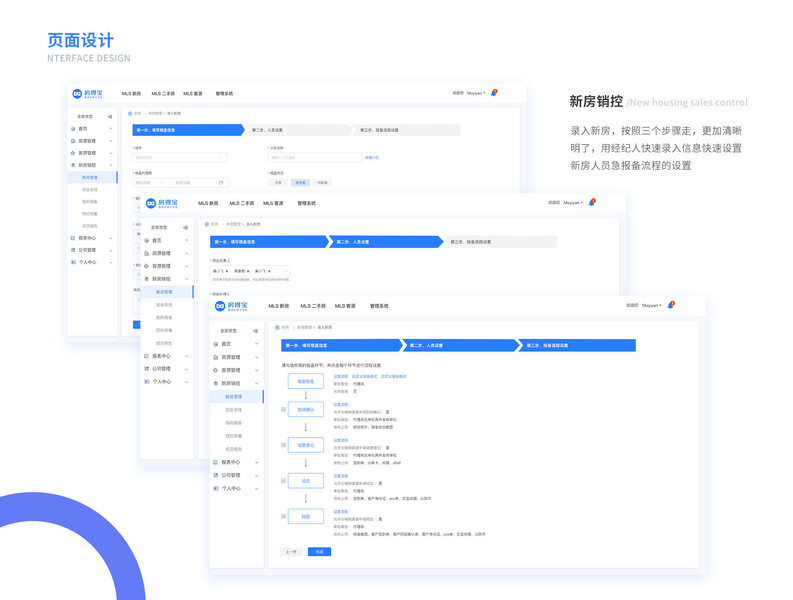The width and height of the screenshot is (793, 600).
Task: Click the date range field in the back window
Action: pyautogui.click(x=180, y=183)
